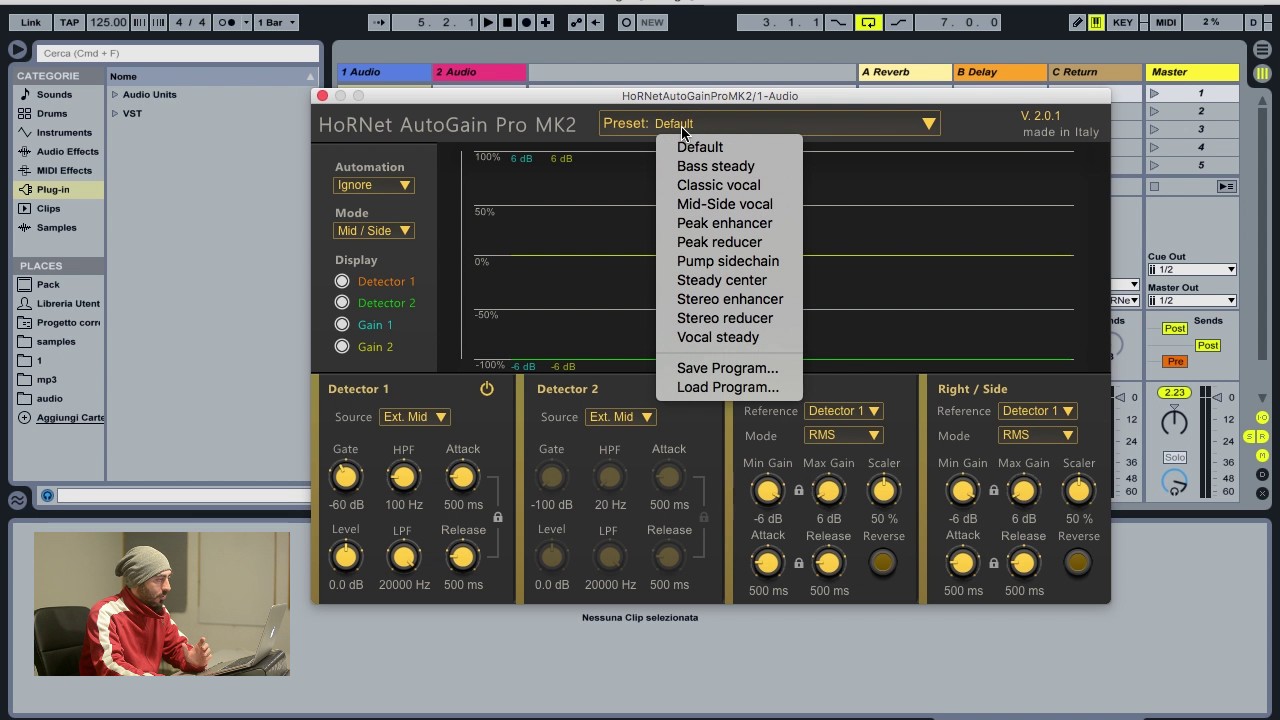Toggle draw mode pencil icon
The image size is (1280, 720).
[1077, 22]
